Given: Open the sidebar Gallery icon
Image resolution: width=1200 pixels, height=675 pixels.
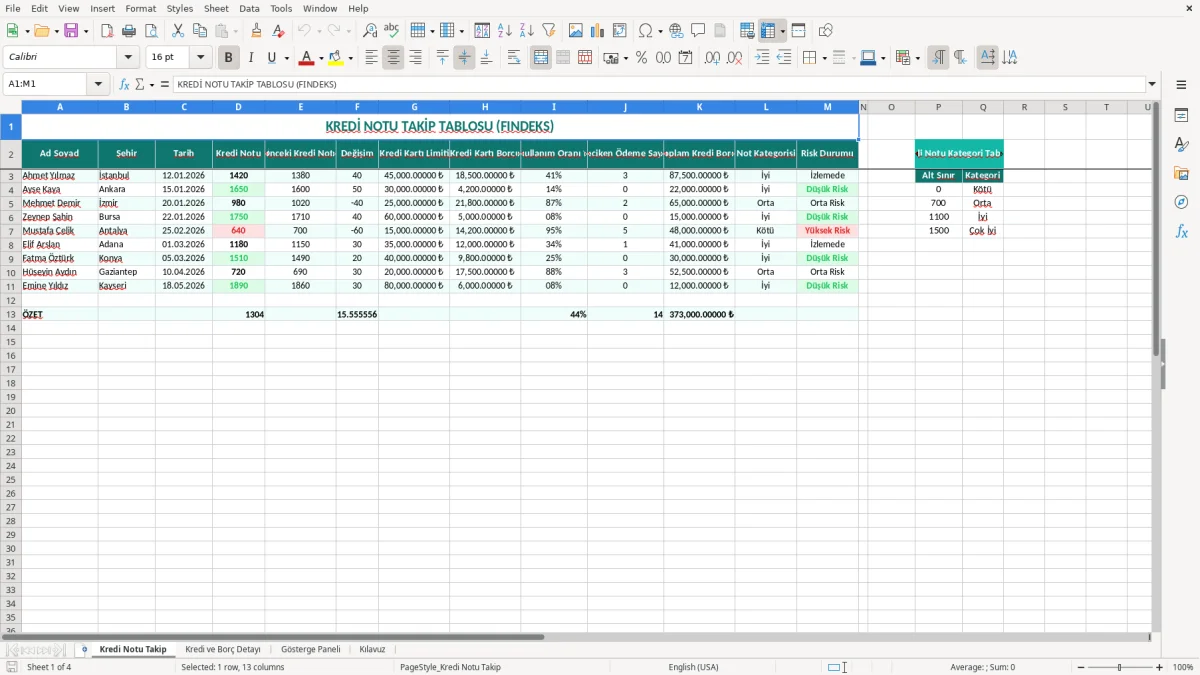Looking at the screenshot, I should 1181,173.
